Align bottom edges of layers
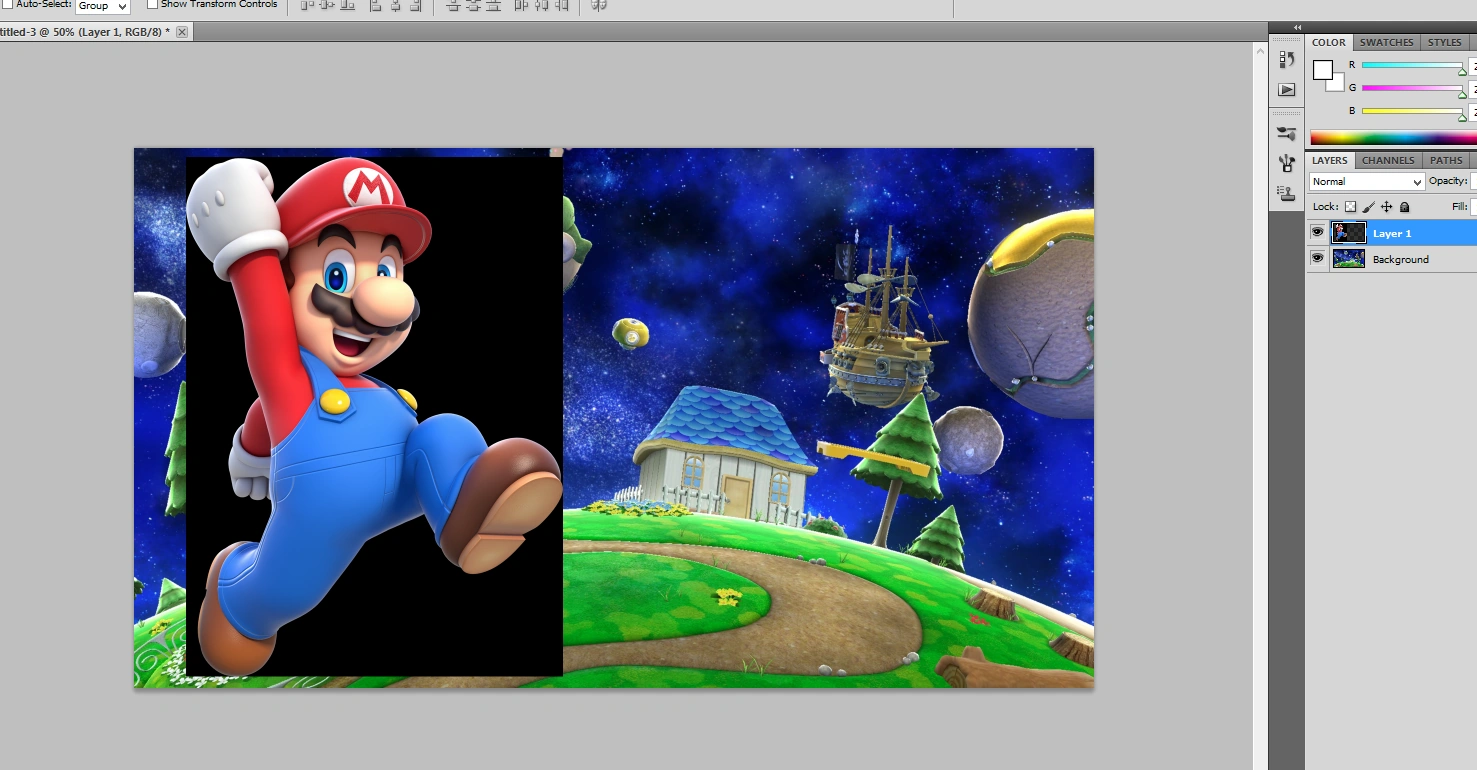Image resolution: width=1477 pixels, height=770 pixels. click(x=348, y=6)
